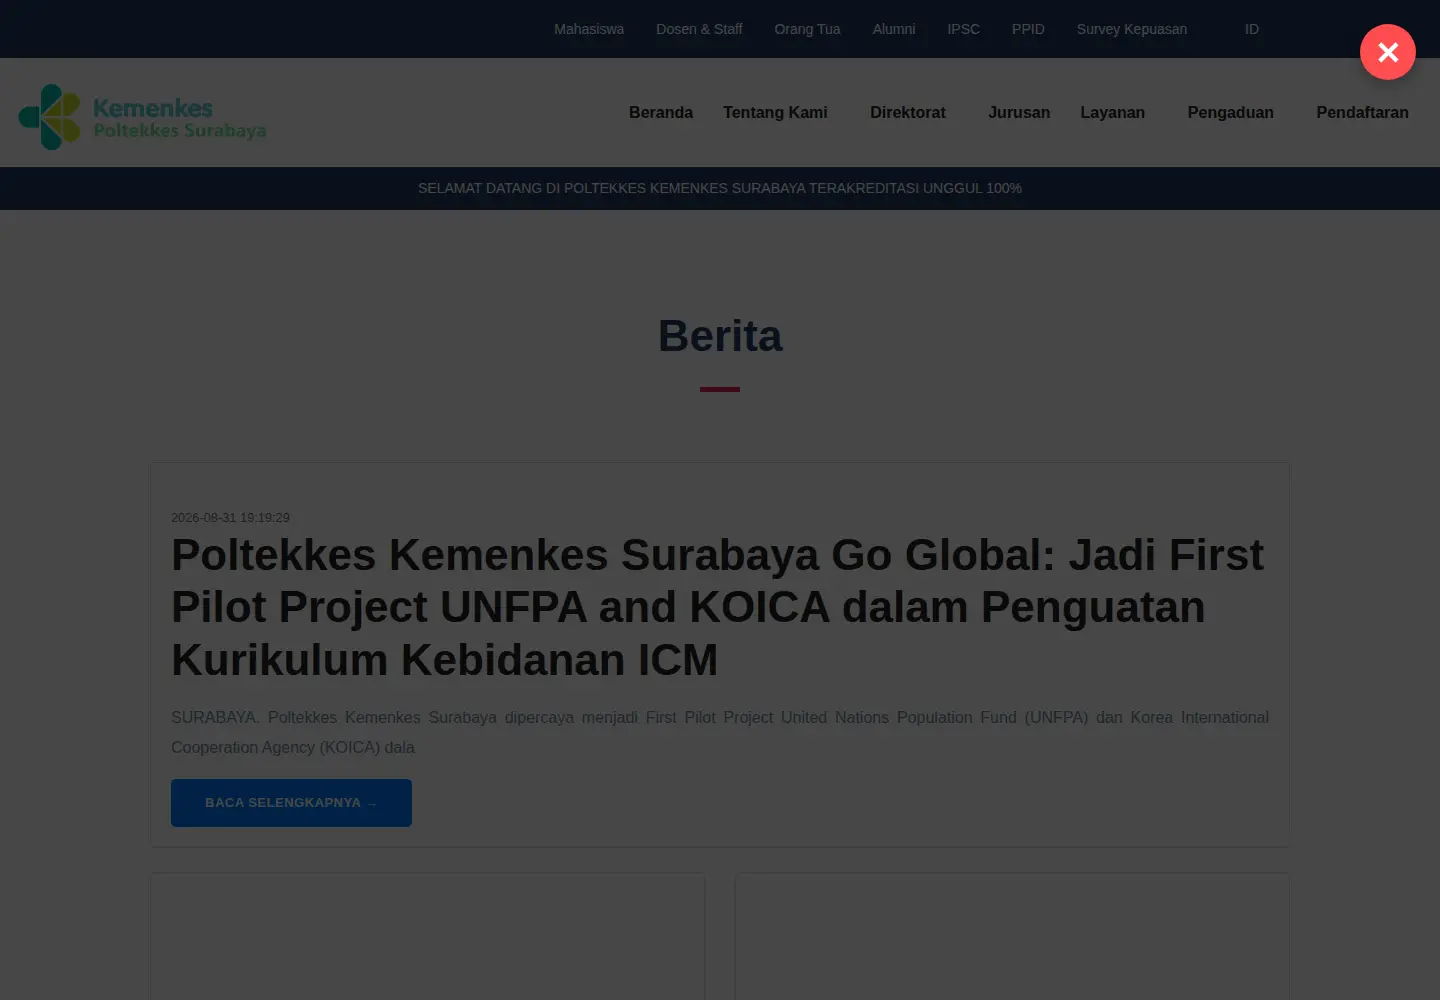1440x1000 pixels.
Task: Click the Berita section heading
Action: pyautogui.click(x=720, y=336)
